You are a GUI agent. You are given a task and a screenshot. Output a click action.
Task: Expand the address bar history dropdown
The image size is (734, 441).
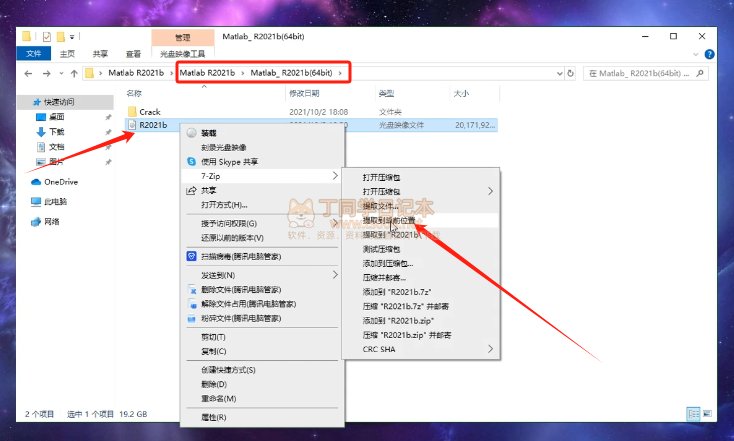click(x=559, y=74)
